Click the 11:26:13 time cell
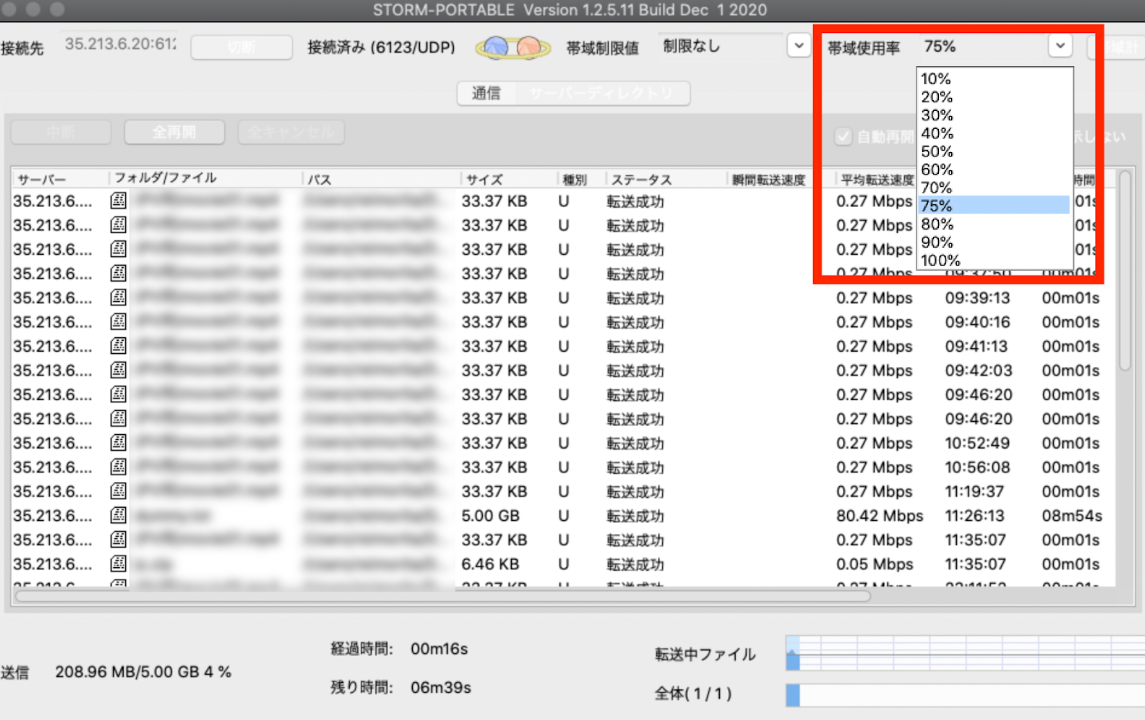 coord(974,516)
